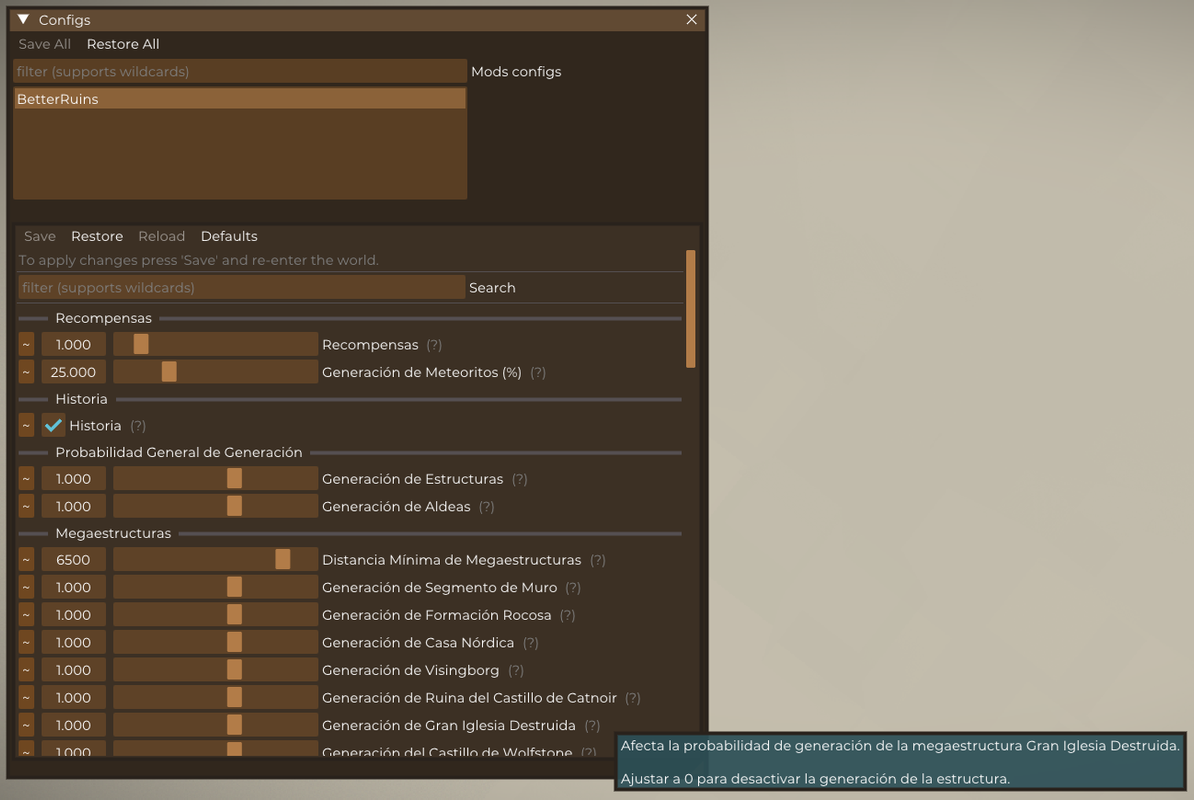
Task: Click help mark for Gran Iglesia Destruida
Action: [592, 725]
